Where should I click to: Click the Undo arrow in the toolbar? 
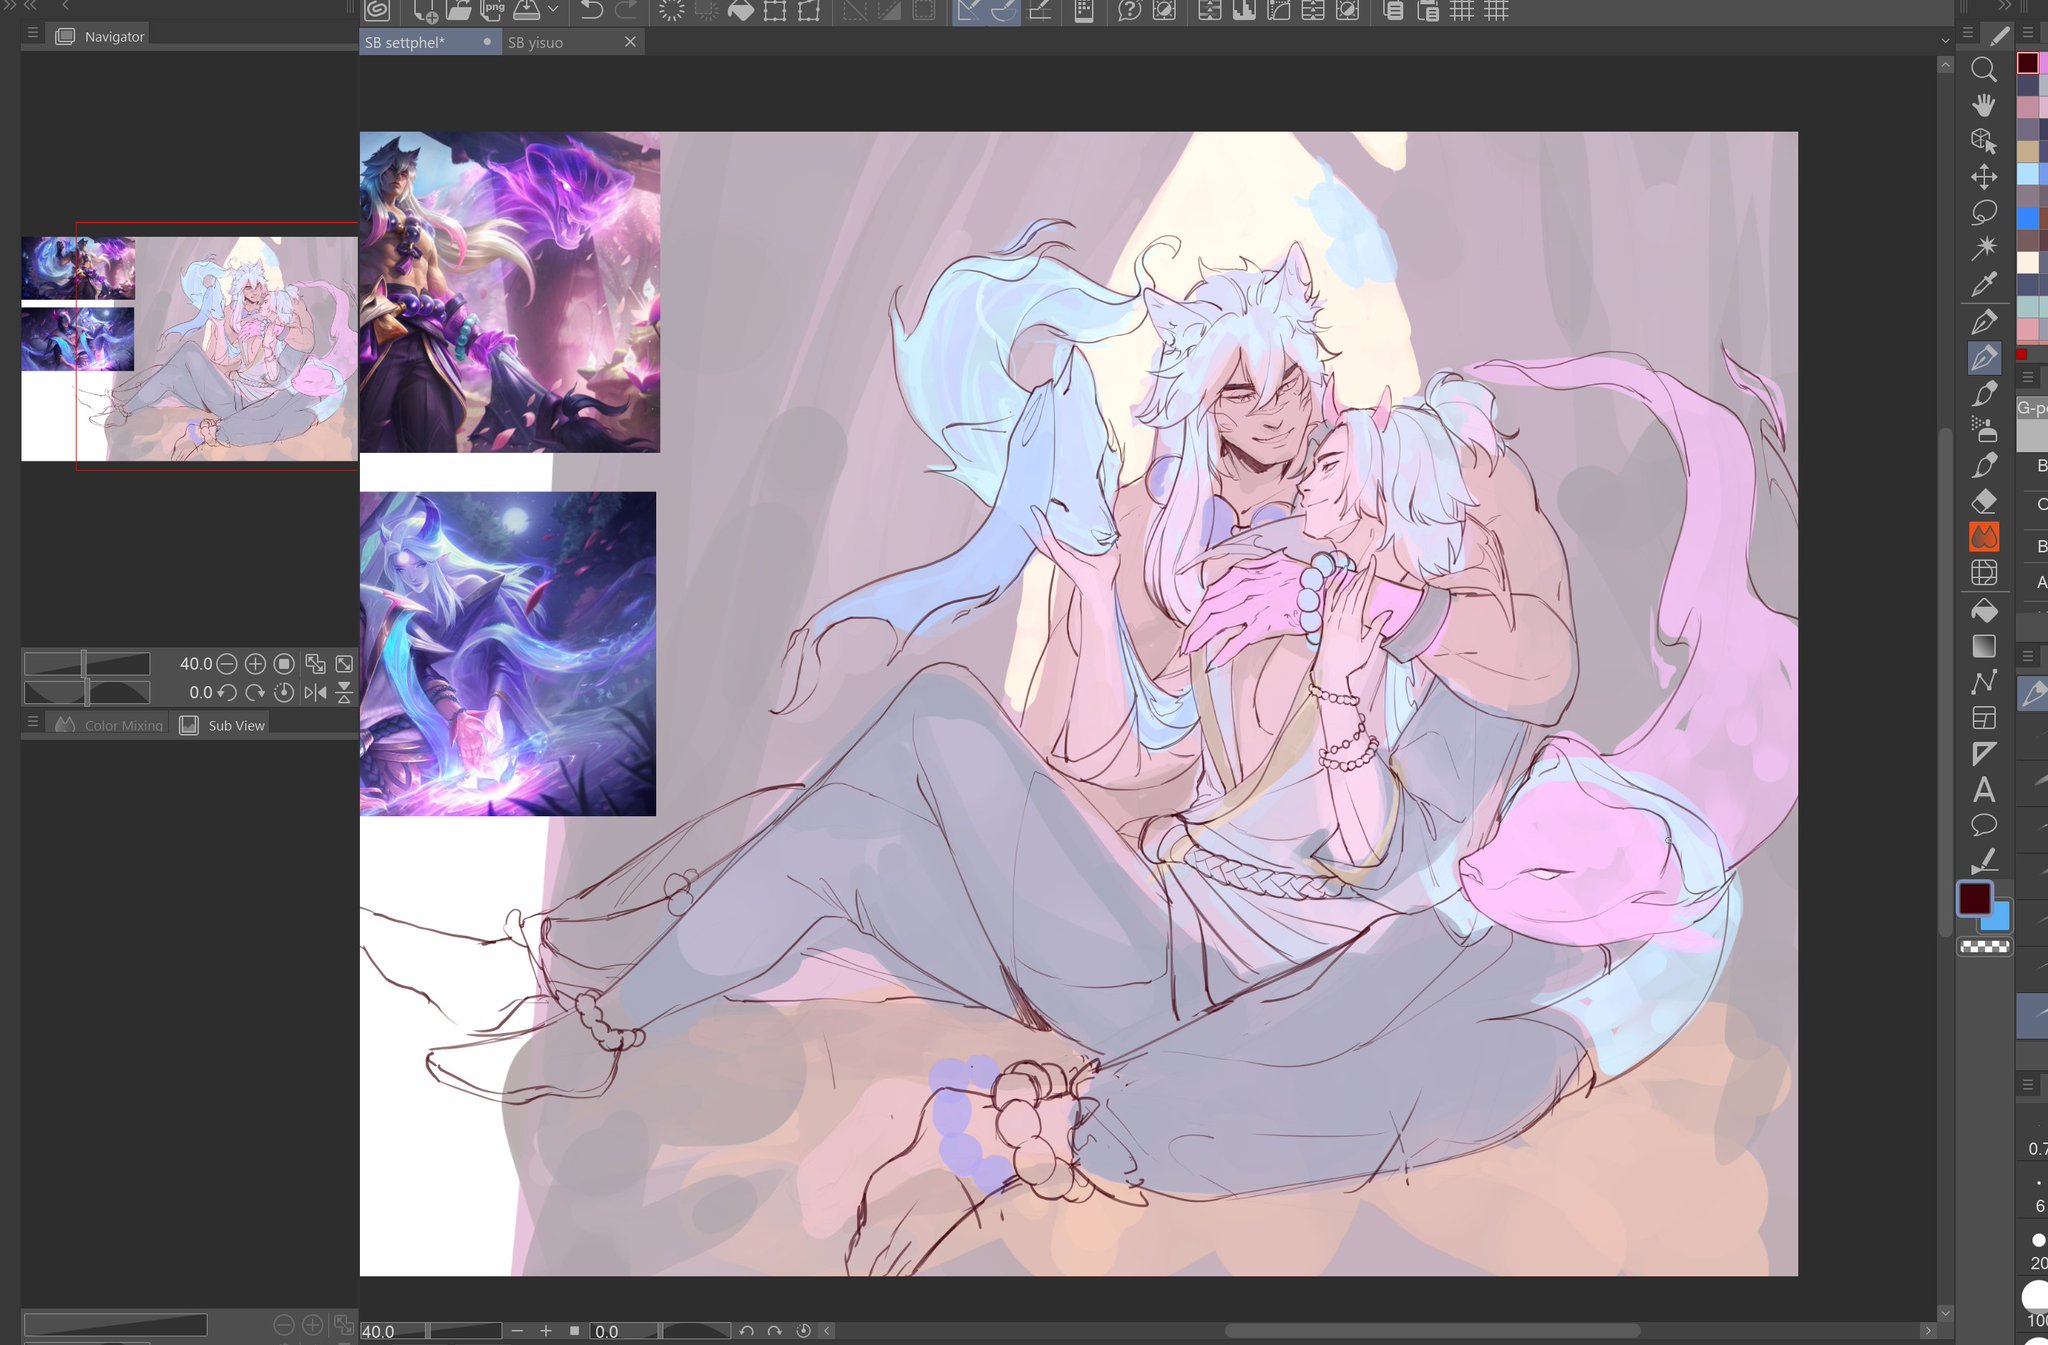pos(592,12)
